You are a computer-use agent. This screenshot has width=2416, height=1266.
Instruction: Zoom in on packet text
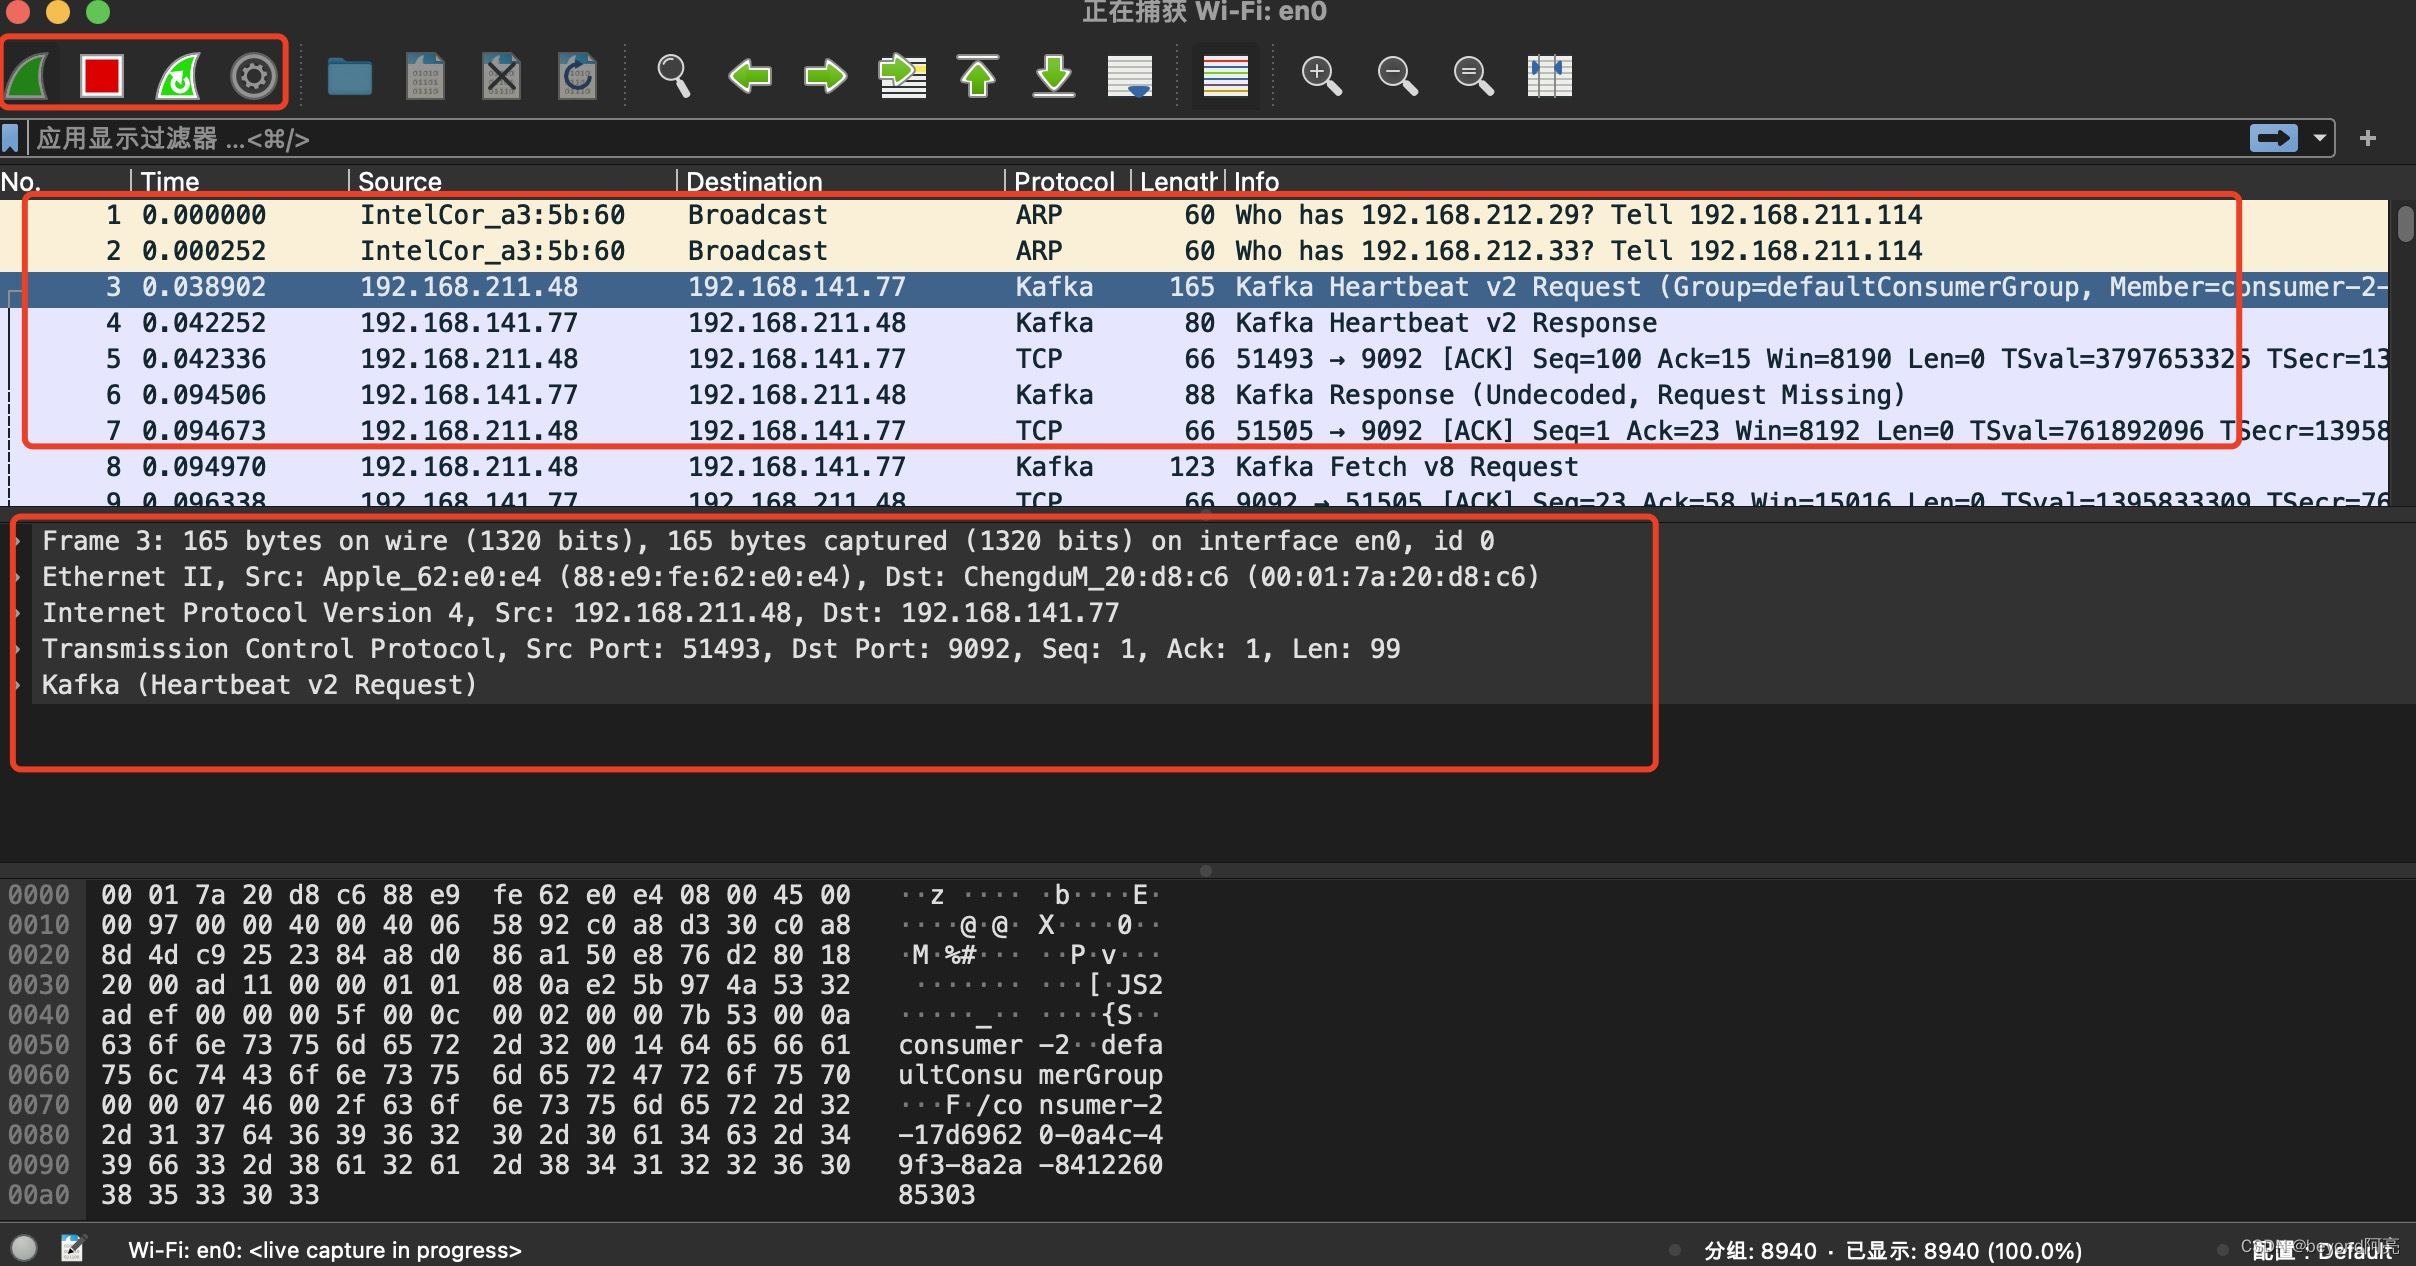pyautogui.click(x=1321, y=76)
